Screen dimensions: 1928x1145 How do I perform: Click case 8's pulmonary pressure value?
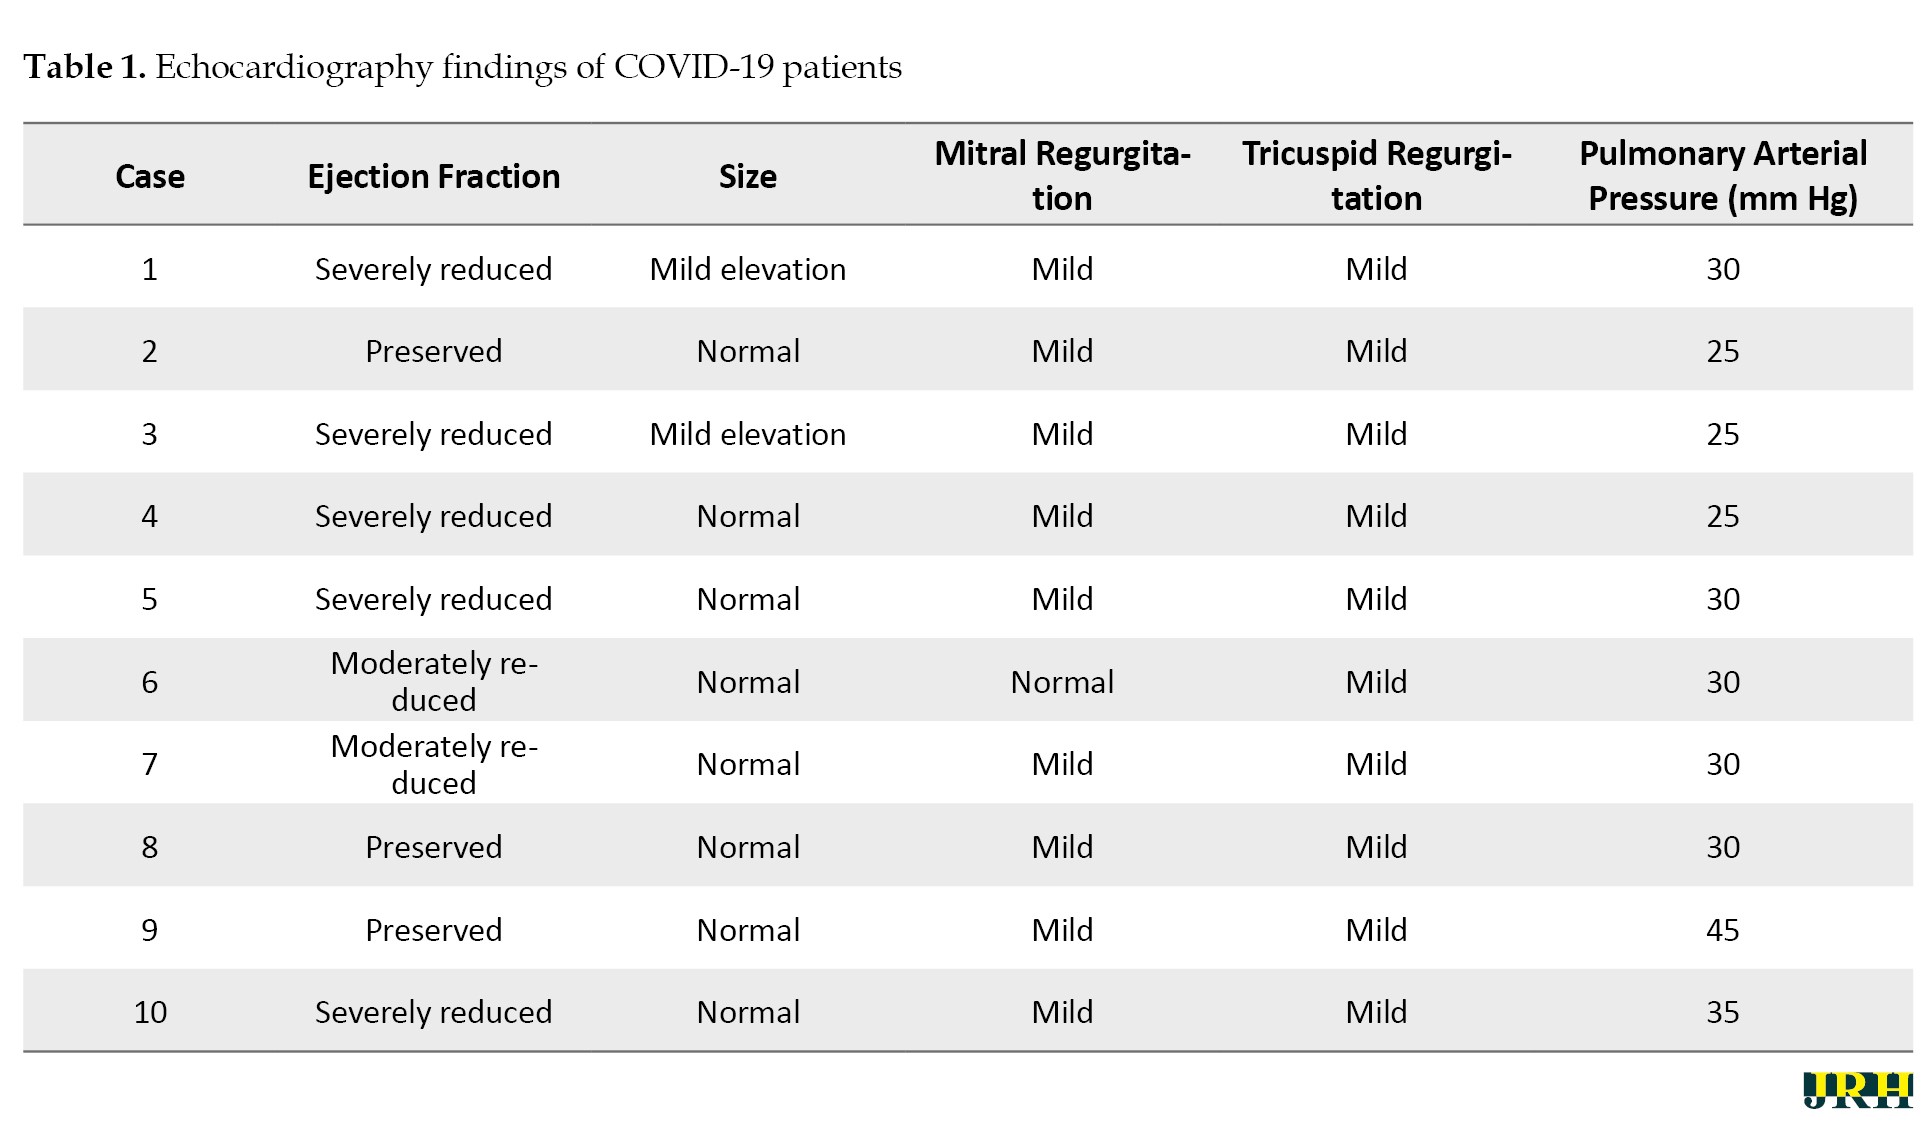pyautogui.click(x=1722, y=847)
